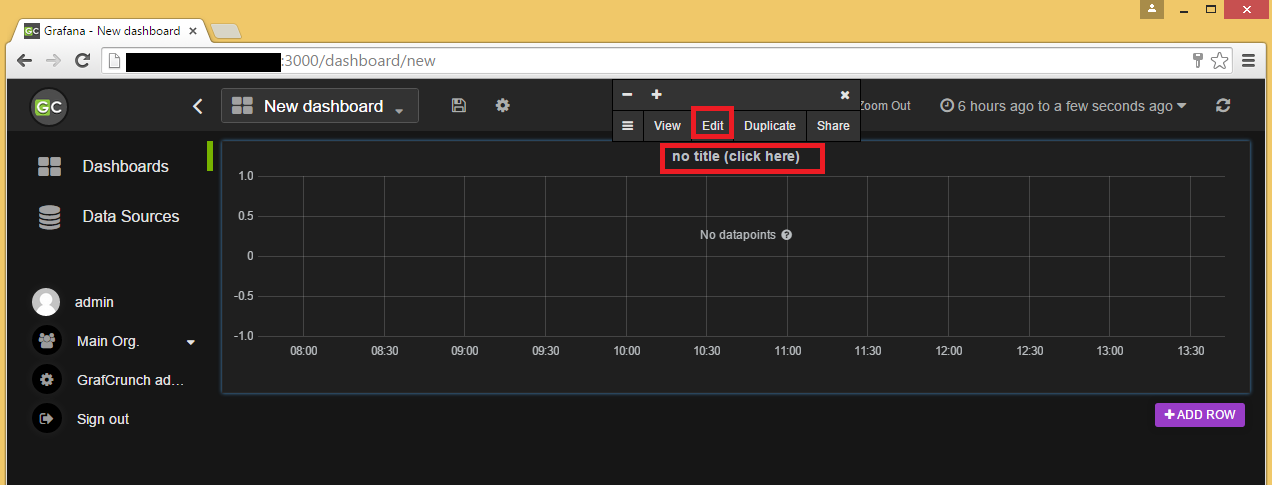Screen dimensions: 1272x485
Task: Open a new browser tab
Action: tap(225, 31)
